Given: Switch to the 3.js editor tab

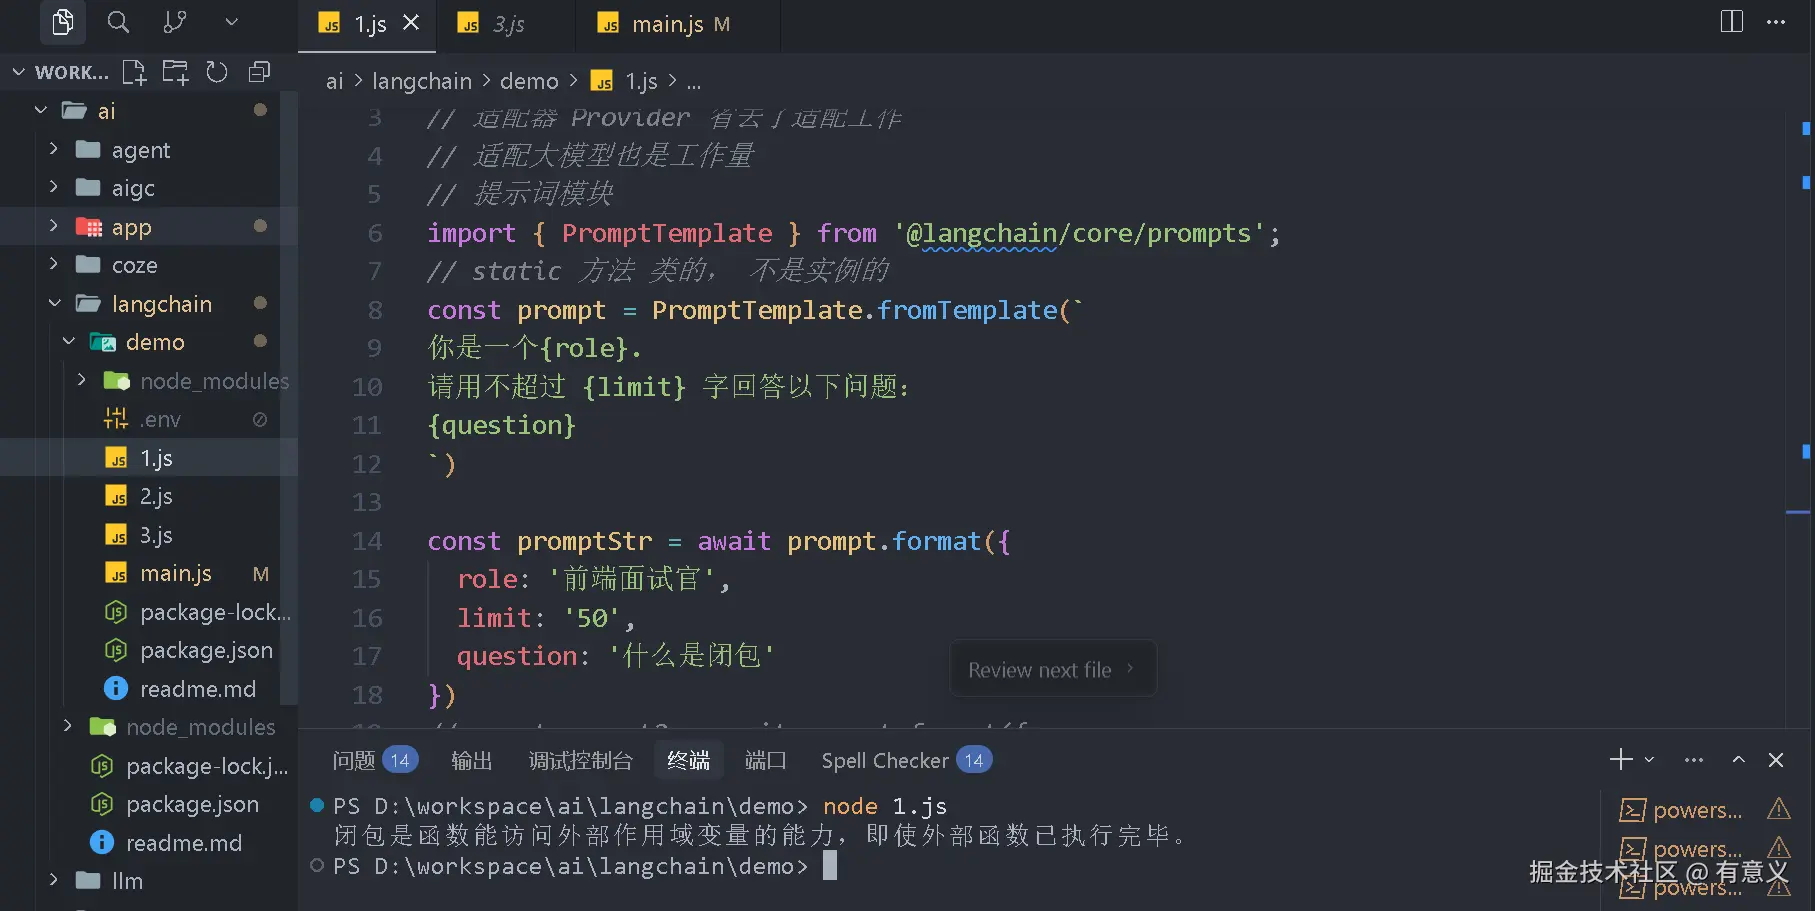Looking at the screenshot, I should [507, 25].
